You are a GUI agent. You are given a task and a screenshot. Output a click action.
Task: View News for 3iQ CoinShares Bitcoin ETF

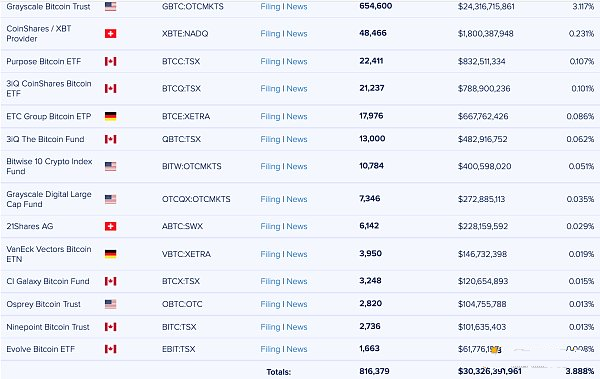click(297, 88)
